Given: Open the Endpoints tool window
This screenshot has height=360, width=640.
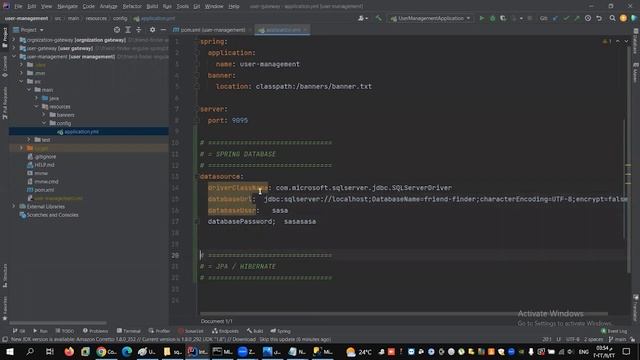Looking at the screenshot, I should click(225, 331).
